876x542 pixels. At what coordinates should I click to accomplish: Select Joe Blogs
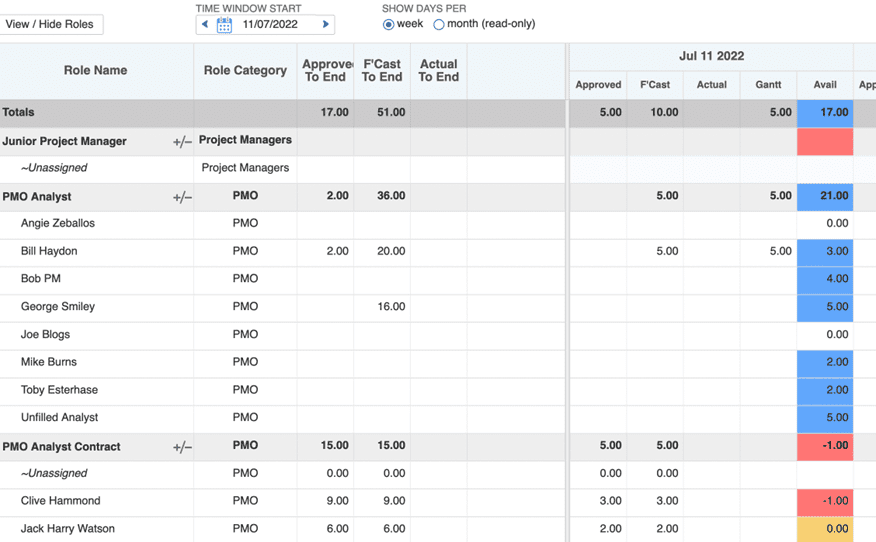45,334
